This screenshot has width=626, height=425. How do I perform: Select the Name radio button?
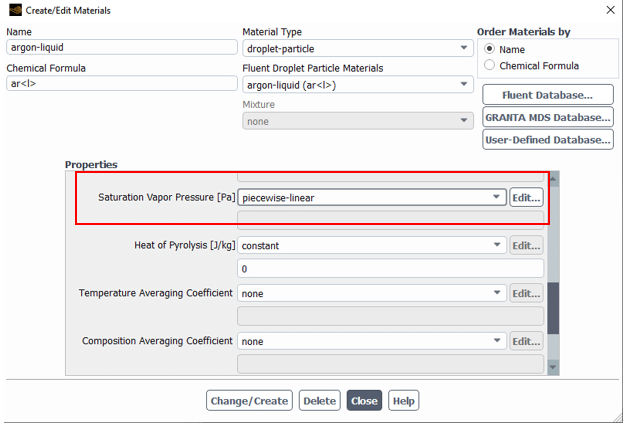click(x=489, y=49)
